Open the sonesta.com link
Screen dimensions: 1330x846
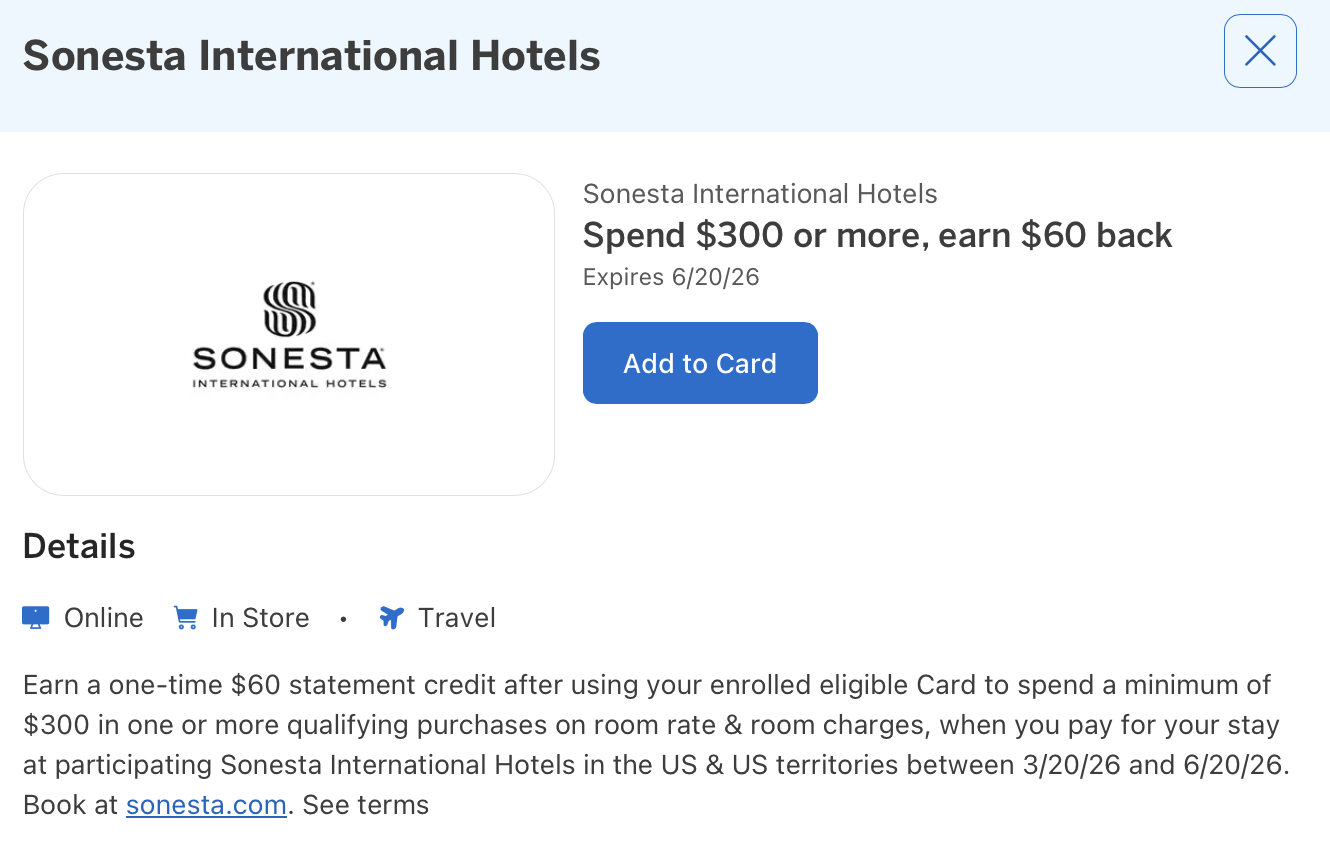[x=206, y=804]
